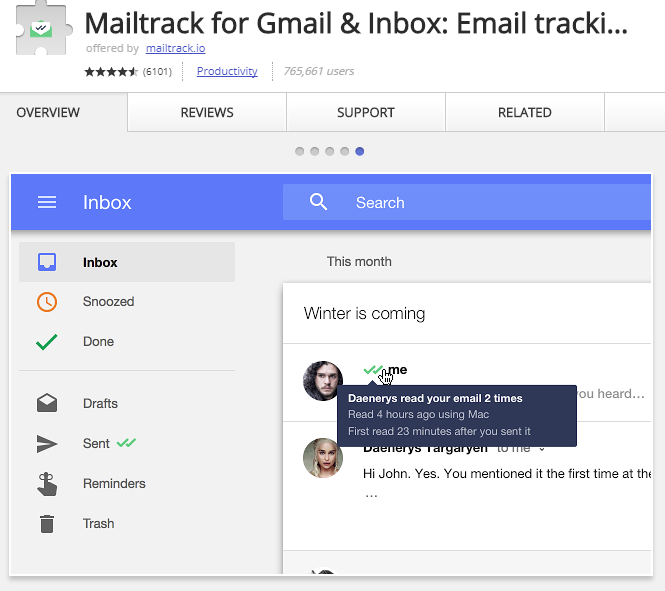Open the Sent folder label
Screen dimensions: 665x591
point(96,443)
